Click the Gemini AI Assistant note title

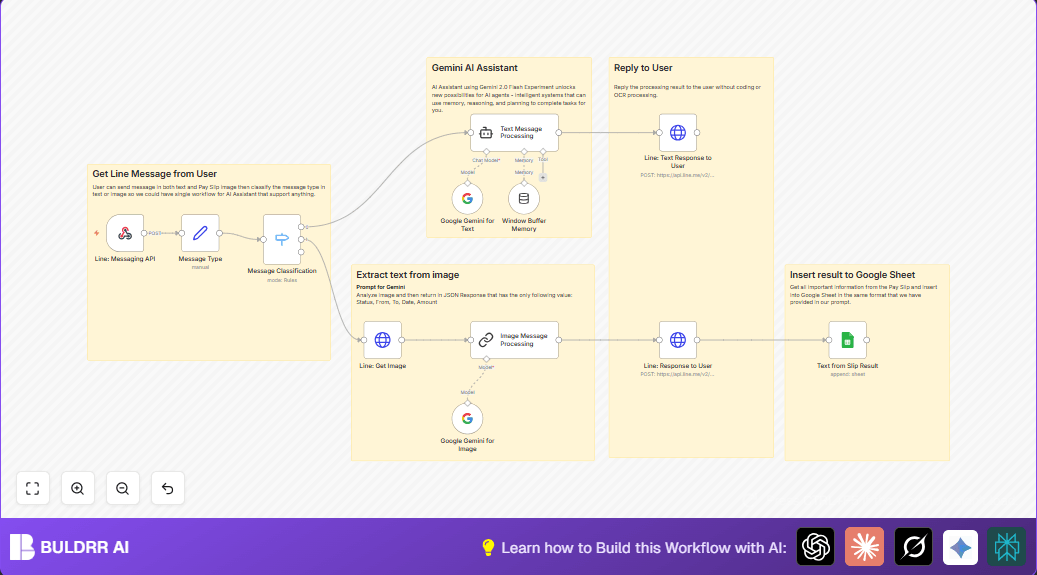[474, 67]
